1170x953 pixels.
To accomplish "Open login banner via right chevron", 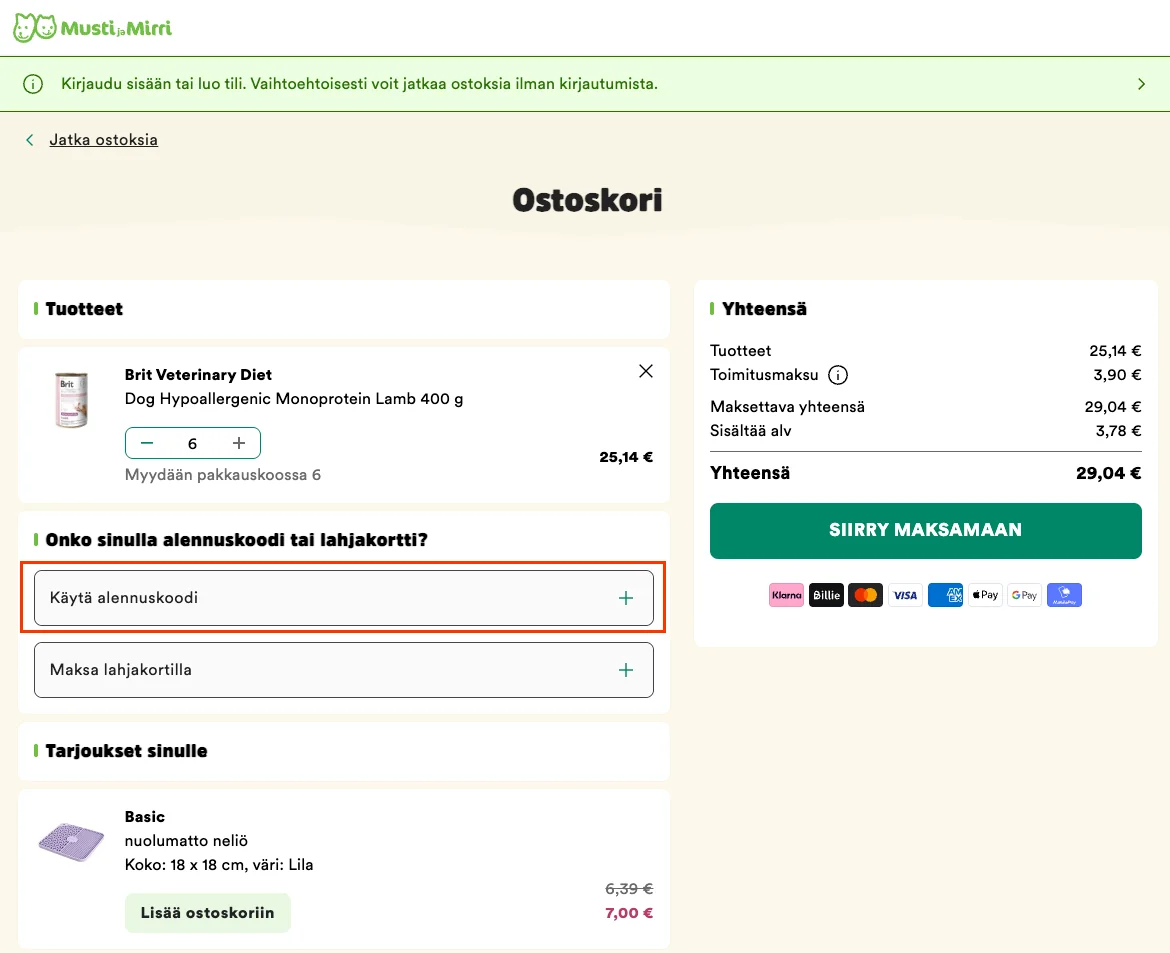I will click(1141, 84).
